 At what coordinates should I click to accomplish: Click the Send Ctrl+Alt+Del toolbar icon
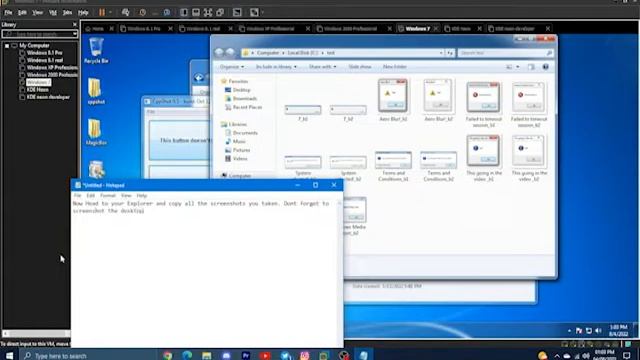125,13
